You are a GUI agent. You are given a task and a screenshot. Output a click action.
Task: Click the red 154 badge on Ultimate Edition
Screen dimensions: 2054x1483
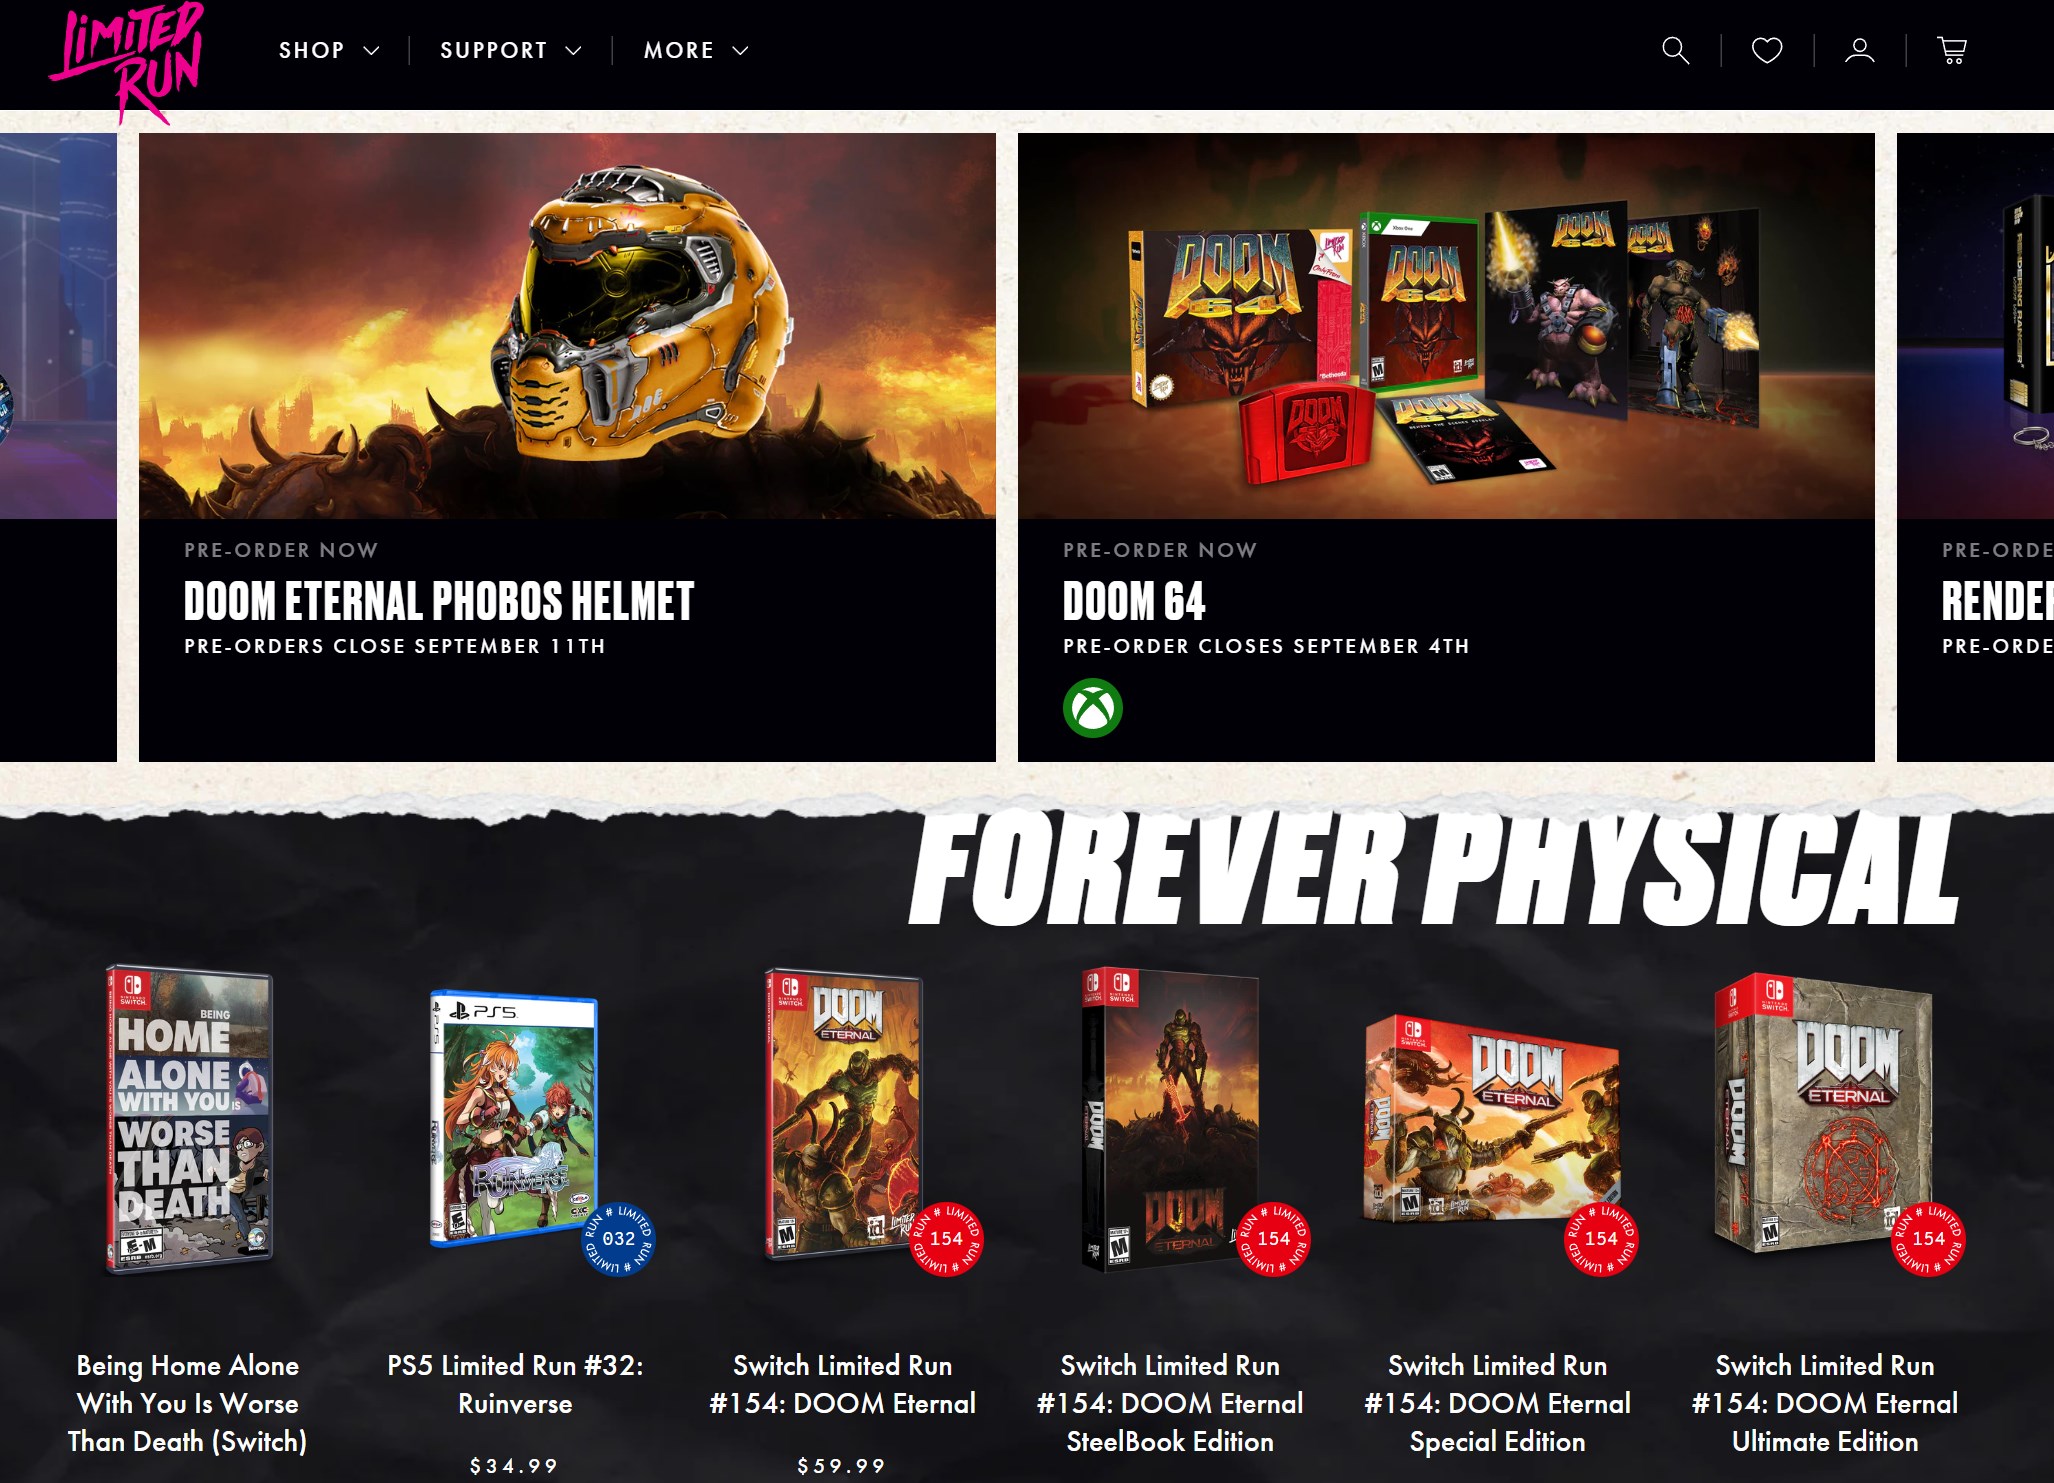point(1928,1239)
